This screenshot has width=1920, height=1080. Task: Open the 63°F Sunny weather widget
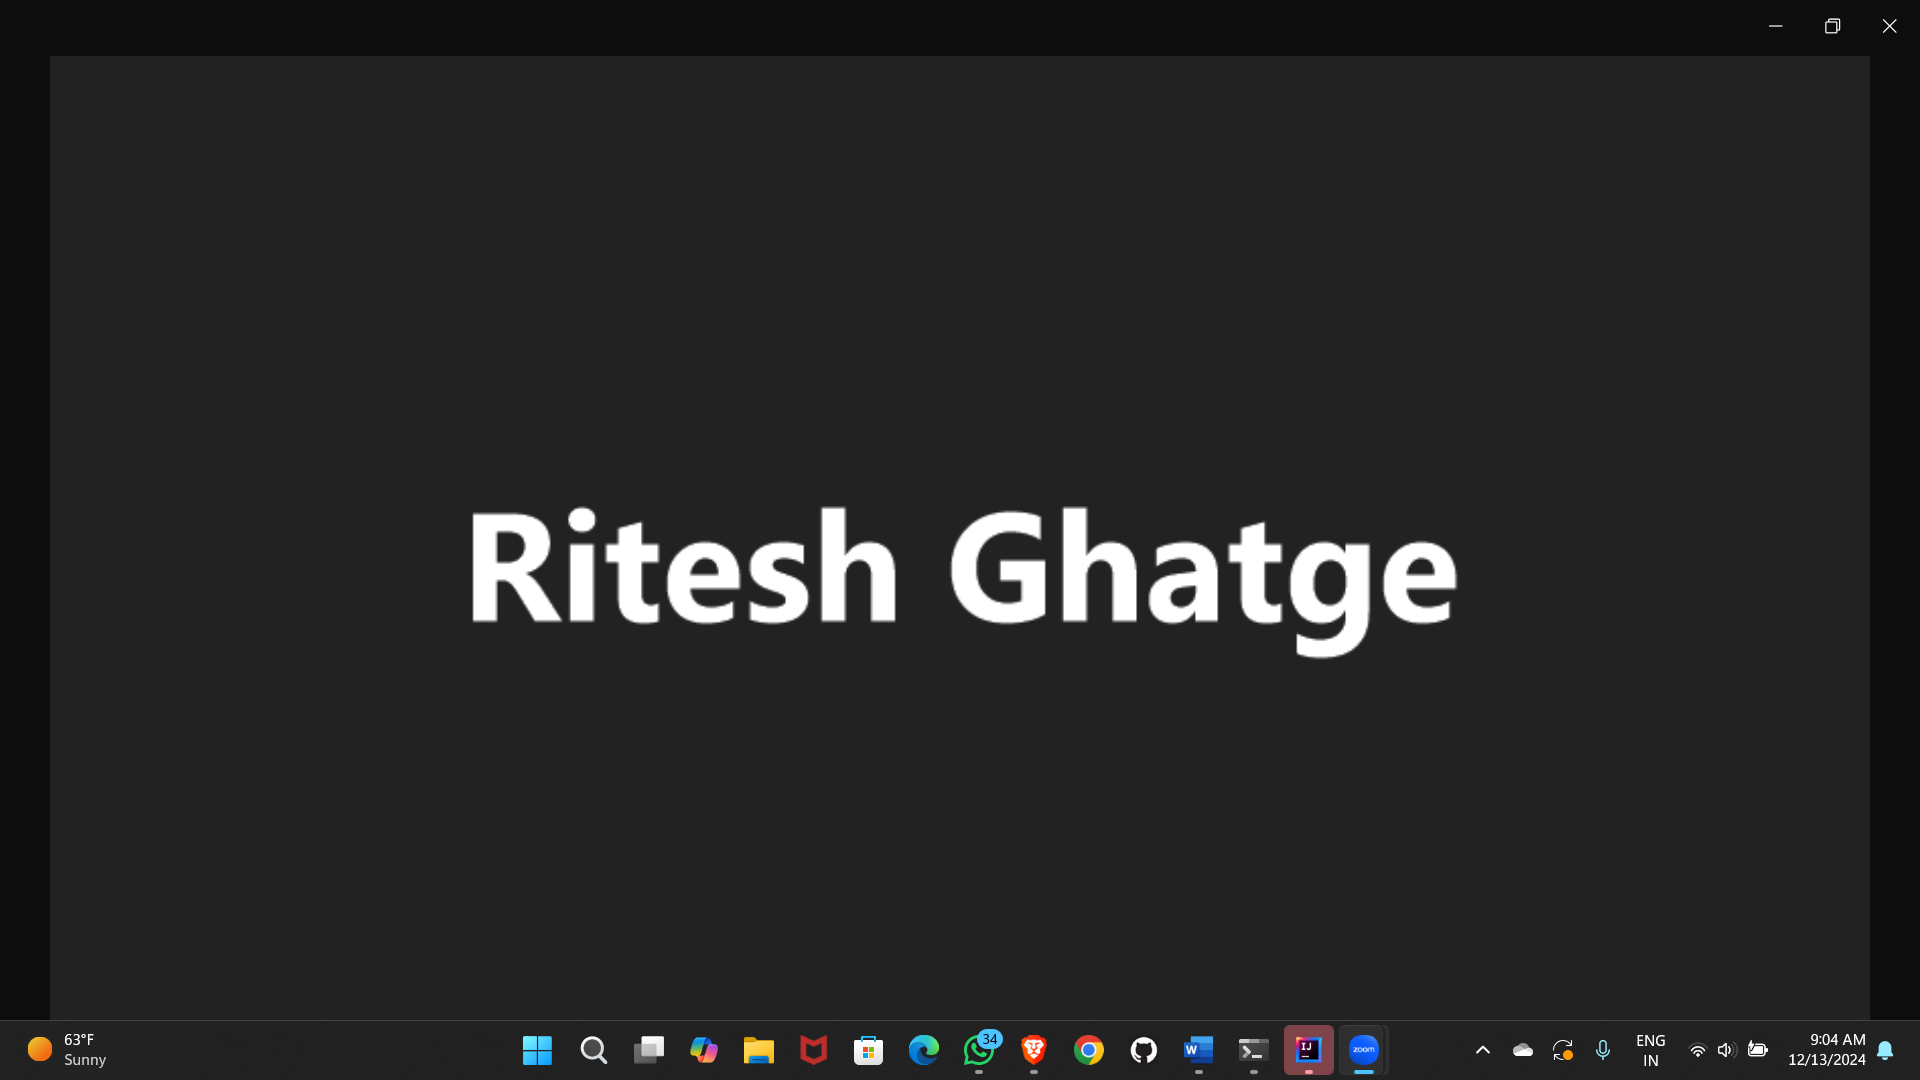click(68, 1050)
